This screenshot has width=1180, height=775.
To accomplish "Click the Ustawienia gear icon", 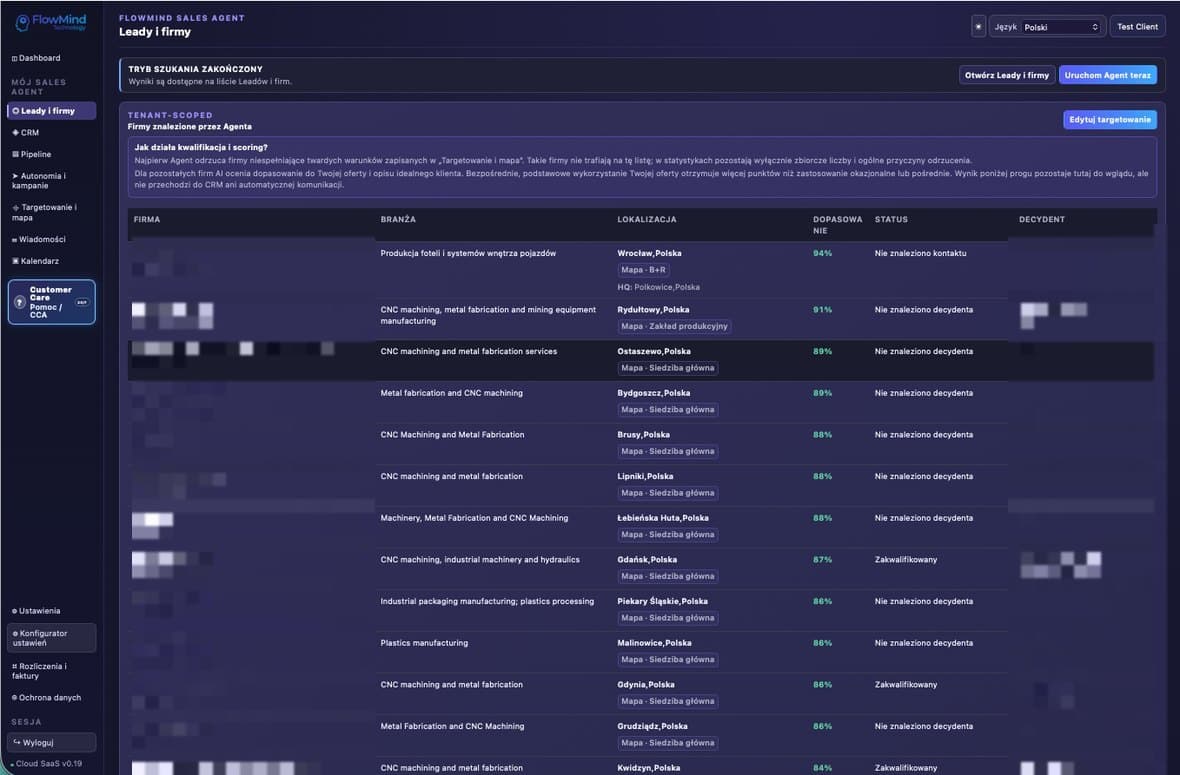I will click(x=14, y=611).
